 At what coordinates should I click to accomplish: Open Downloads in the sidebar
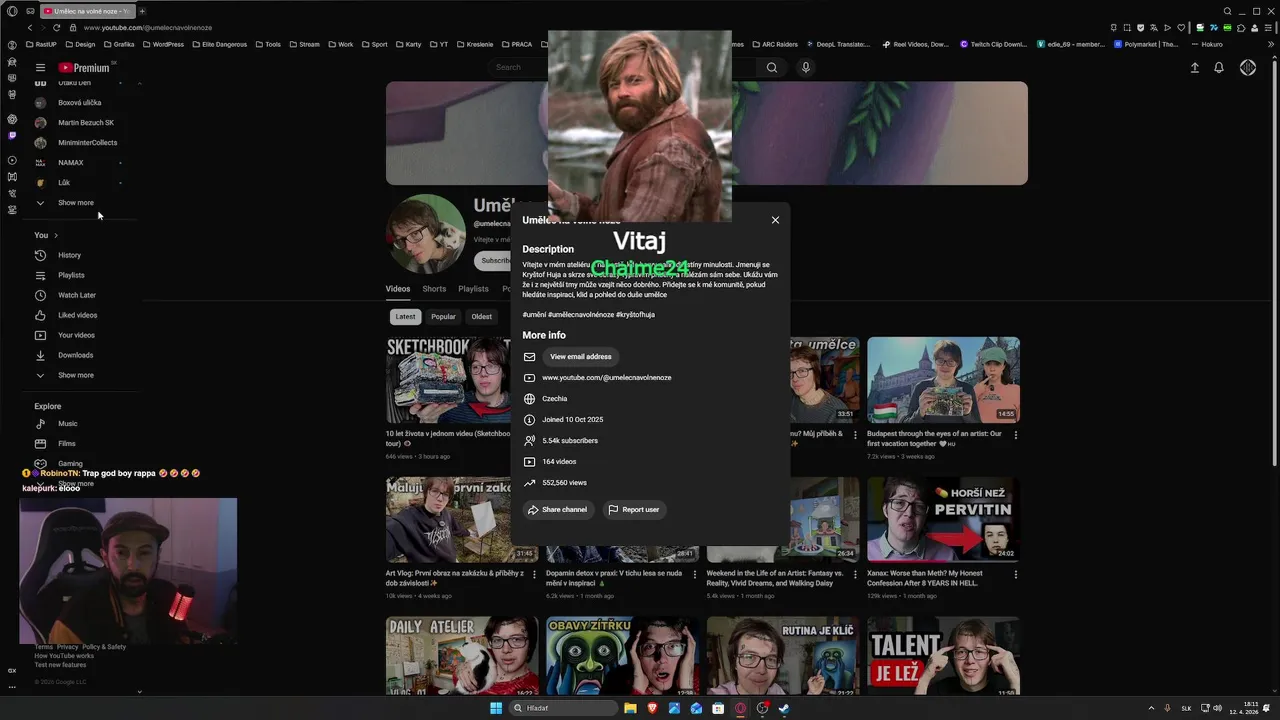tap(75, 355)
